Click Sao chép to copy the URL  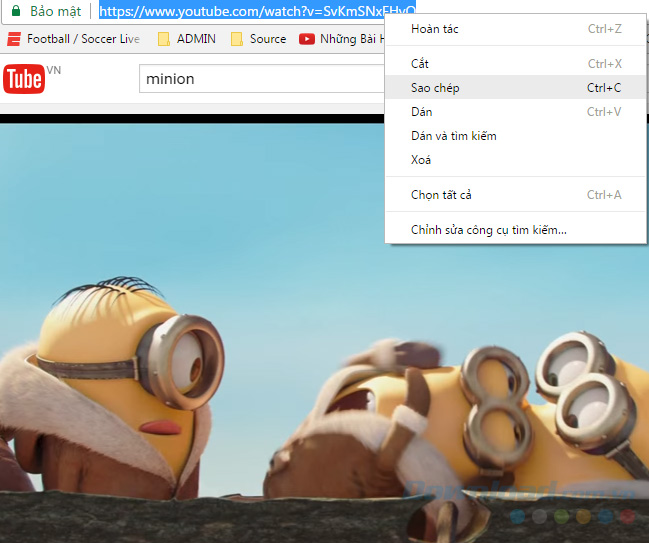(x=435, y=88)
